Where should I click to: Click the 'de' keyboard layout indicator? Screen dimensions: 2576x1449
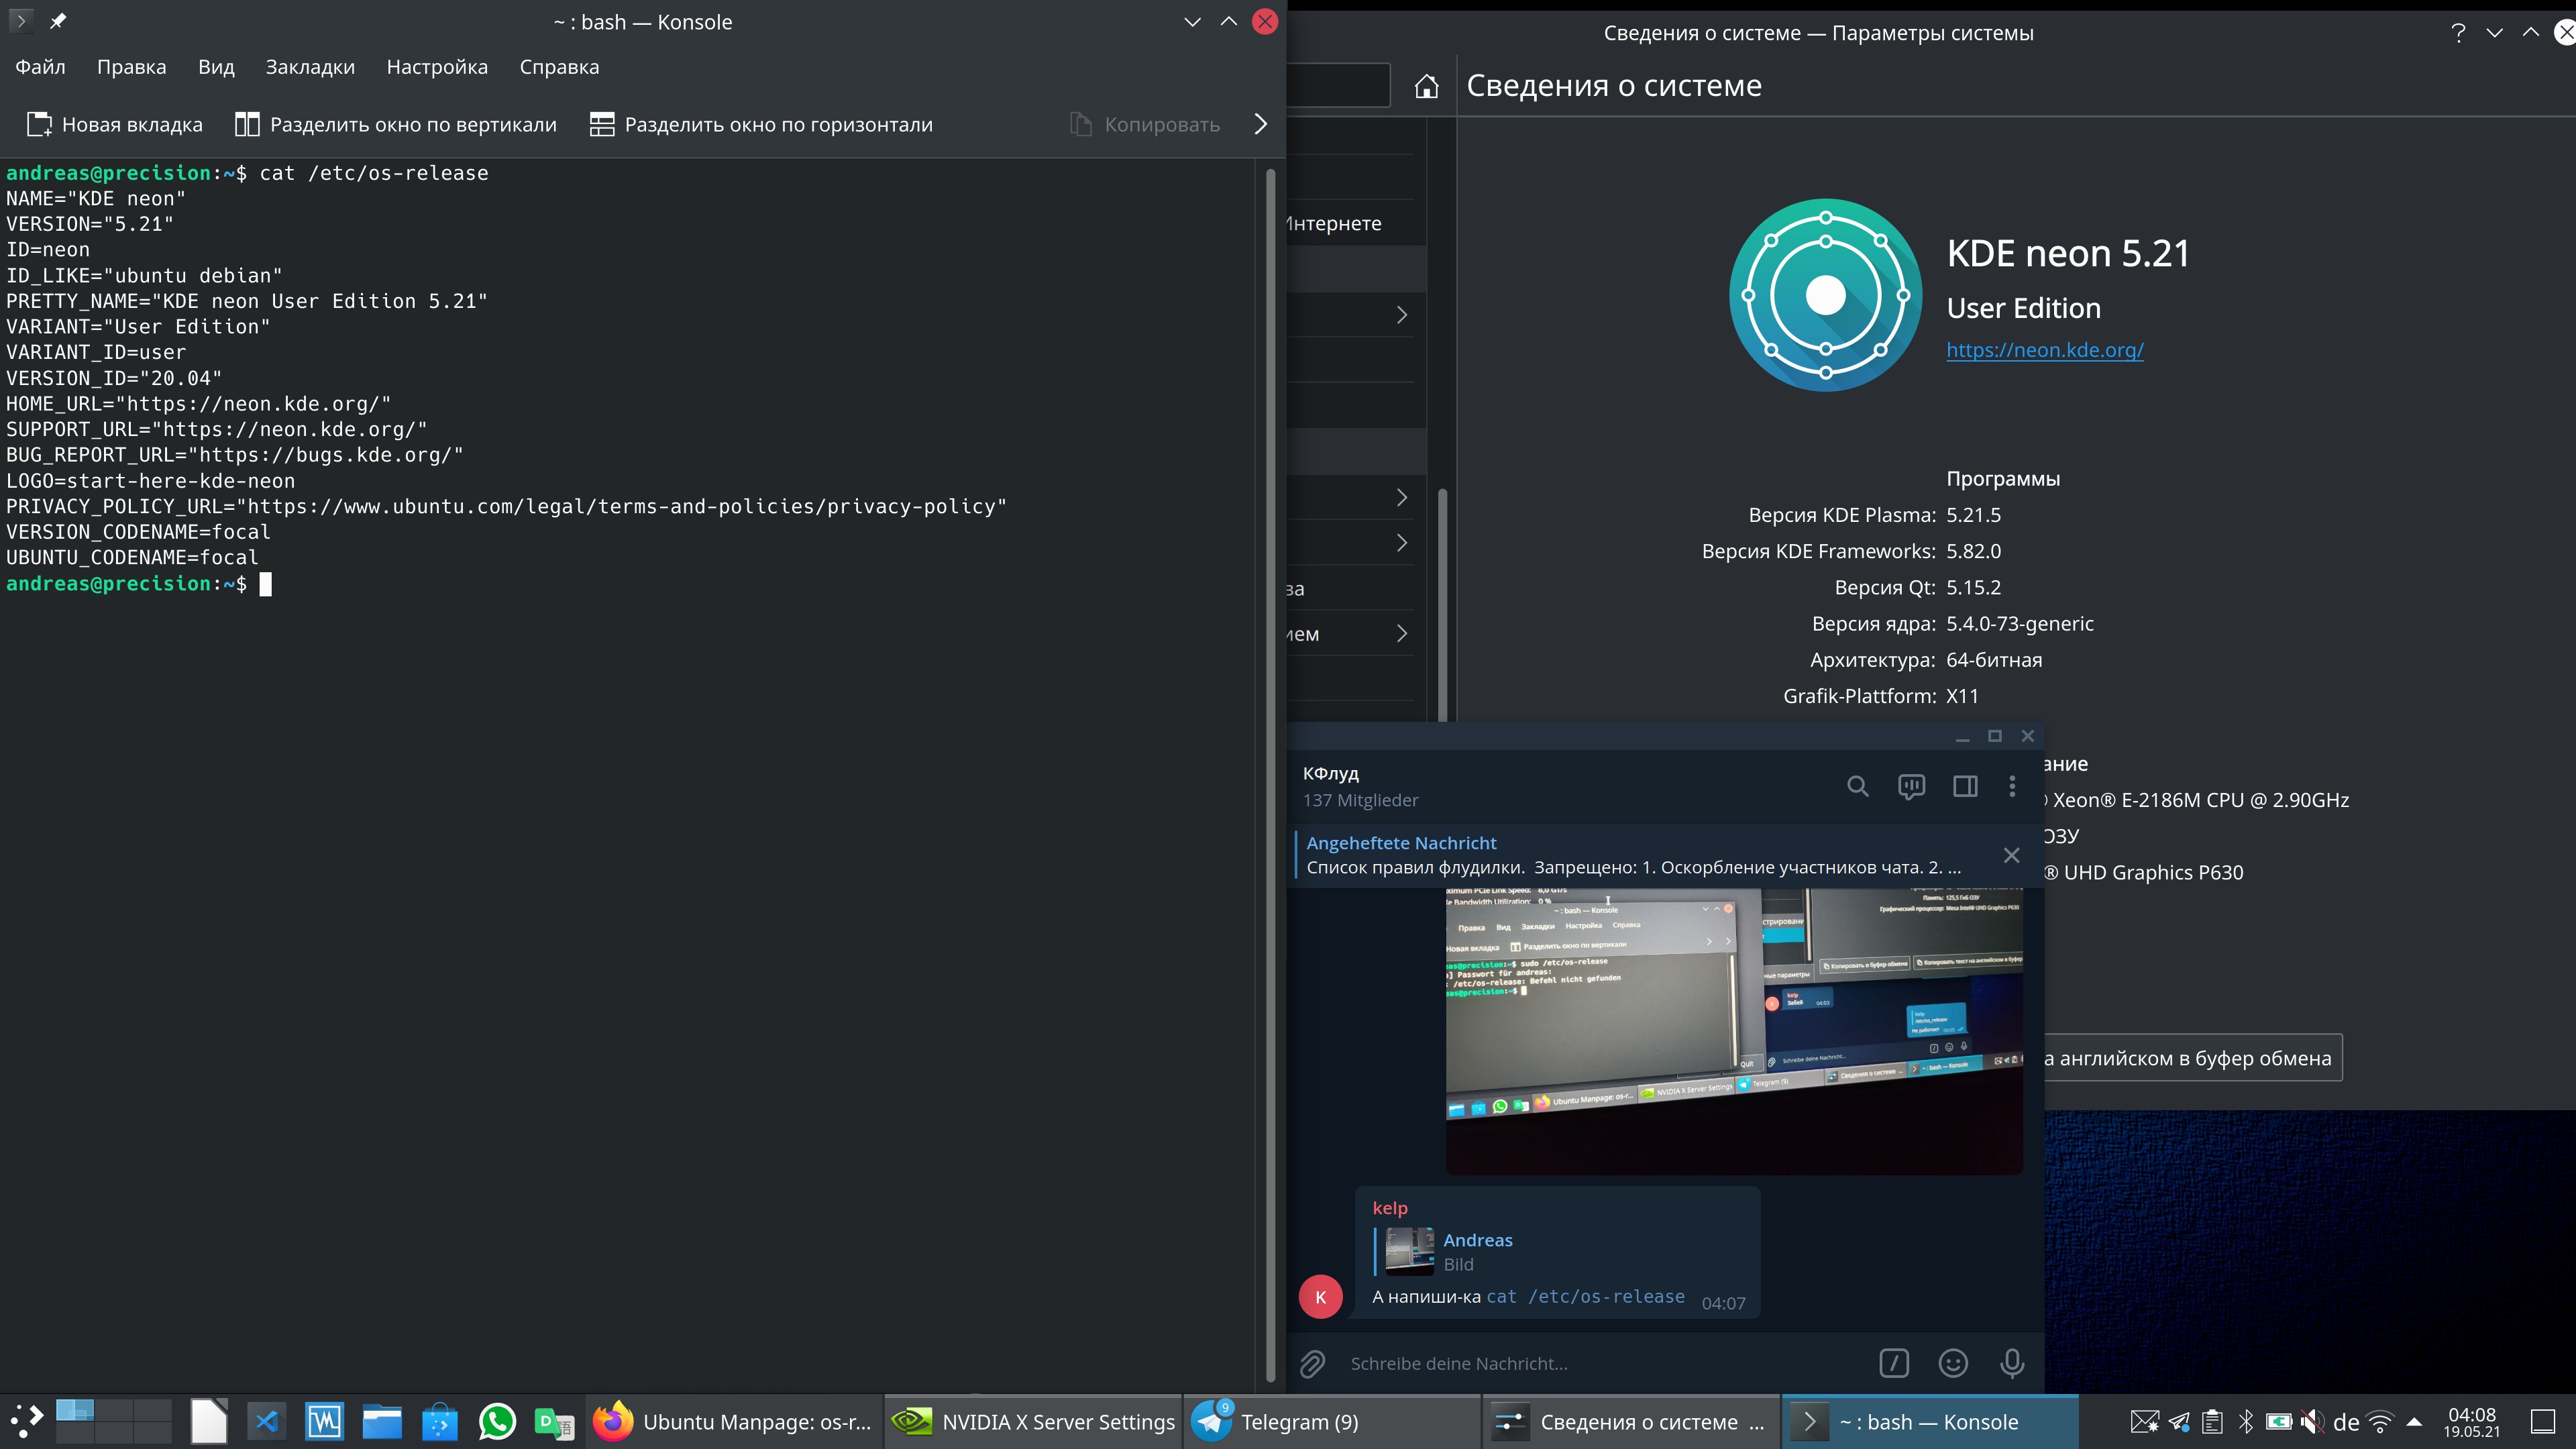tap(2346, 1421)
